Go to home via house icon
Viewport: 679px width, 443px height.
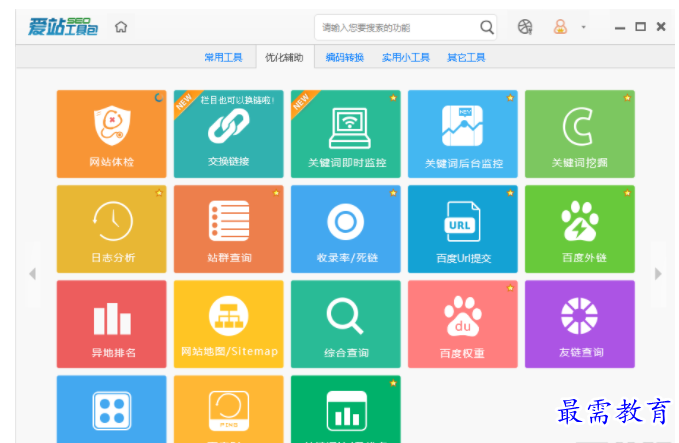(x=121, y=27)
